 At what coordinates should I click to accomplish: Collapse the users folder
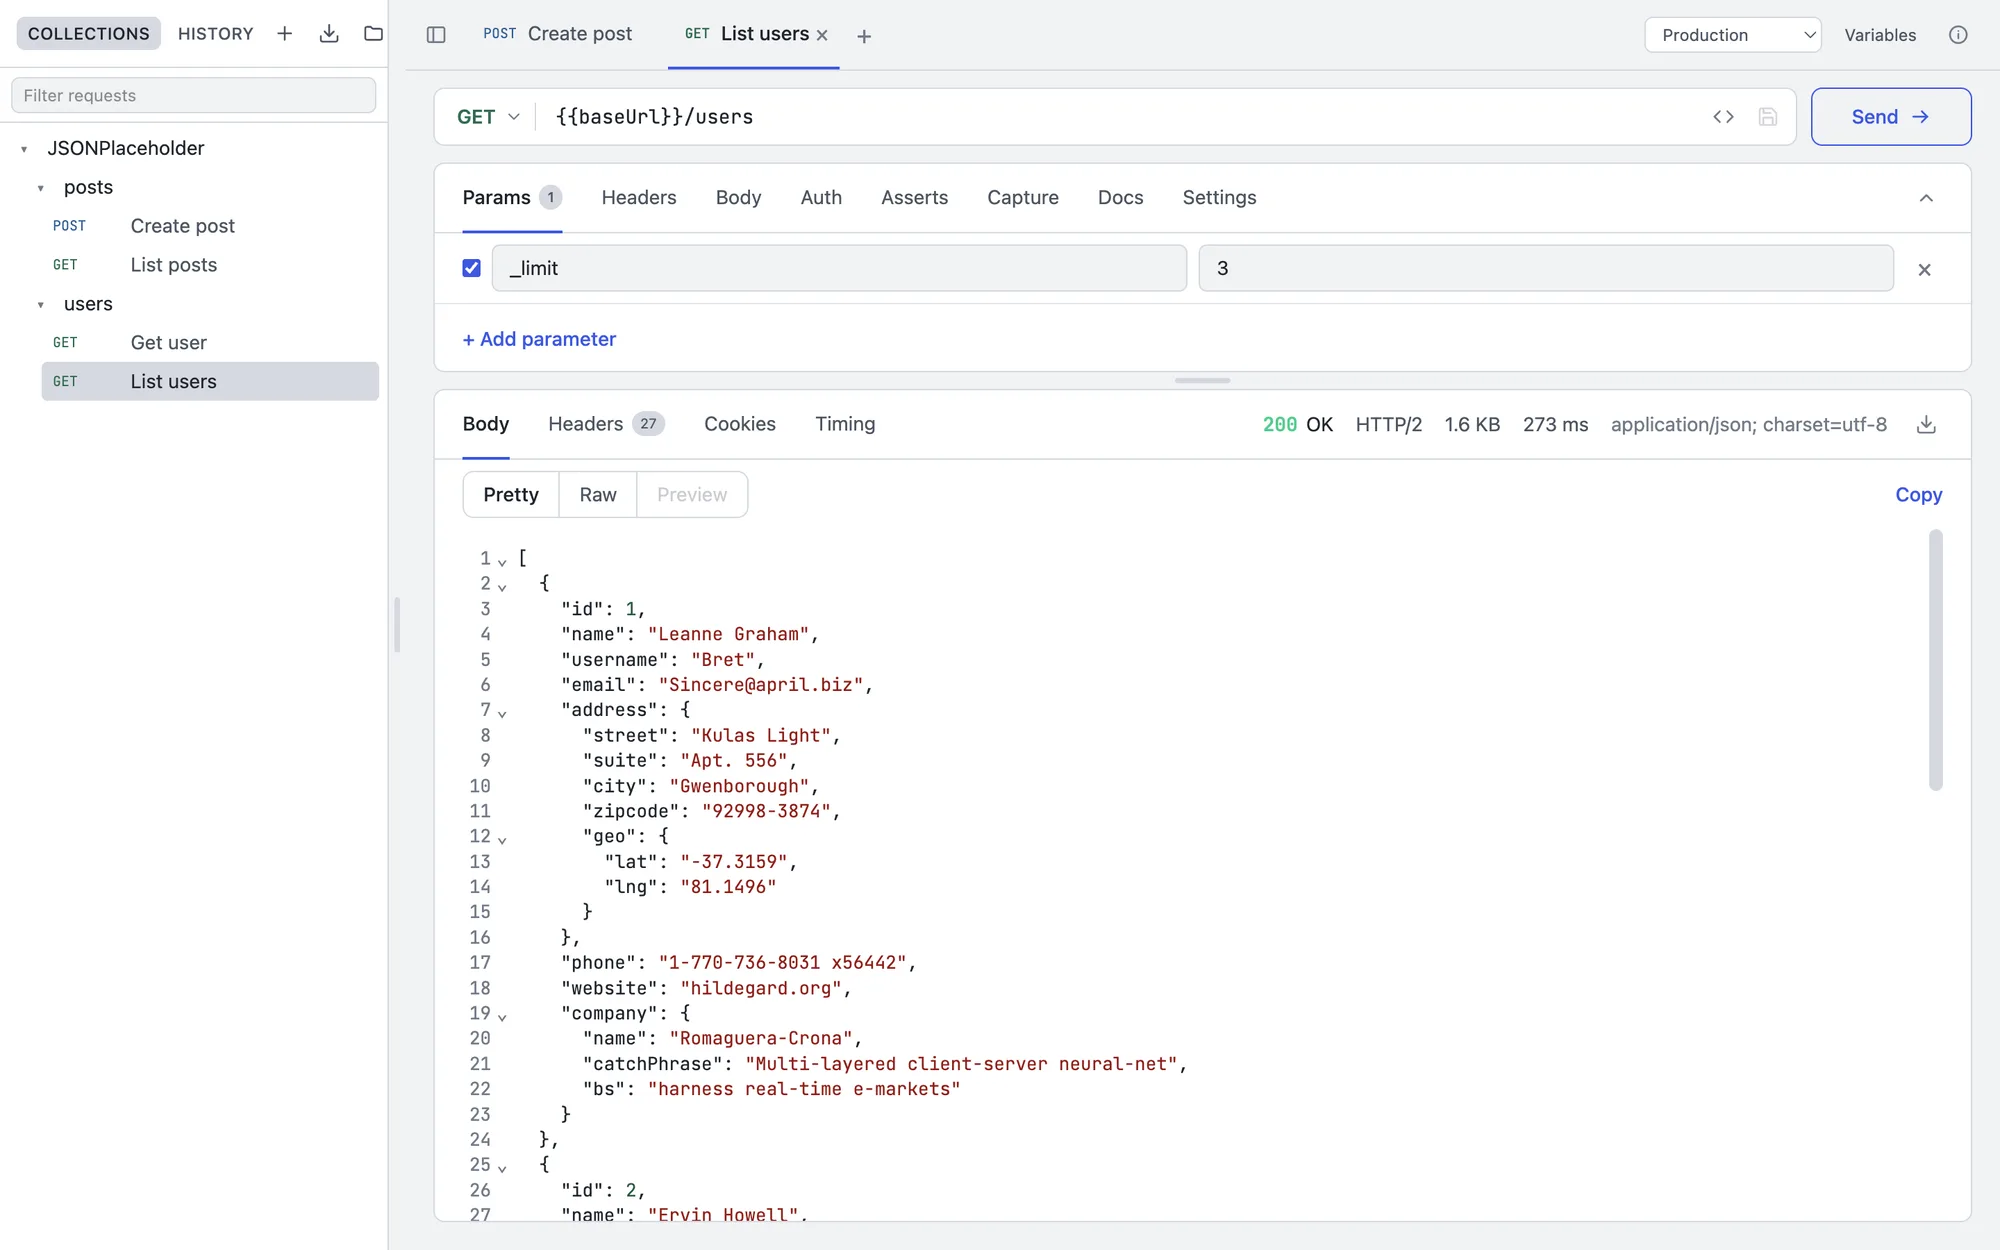(41, 305)
